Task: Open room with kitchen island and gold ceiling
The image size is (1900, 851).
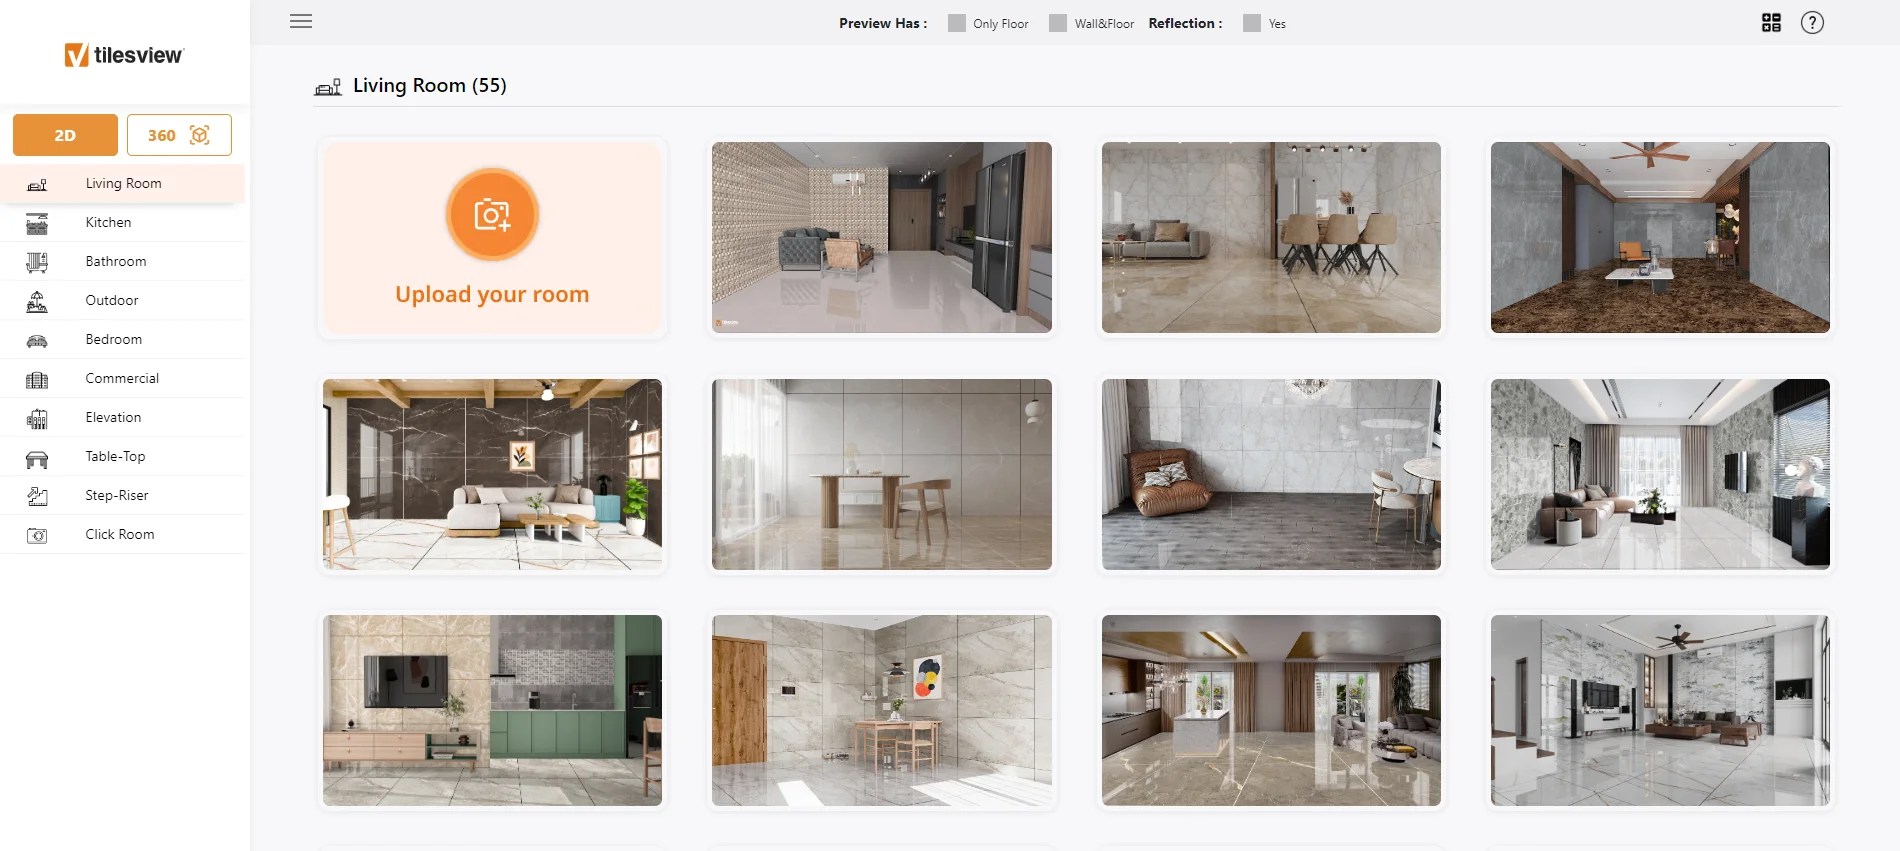Action: tap(1271, 710)
